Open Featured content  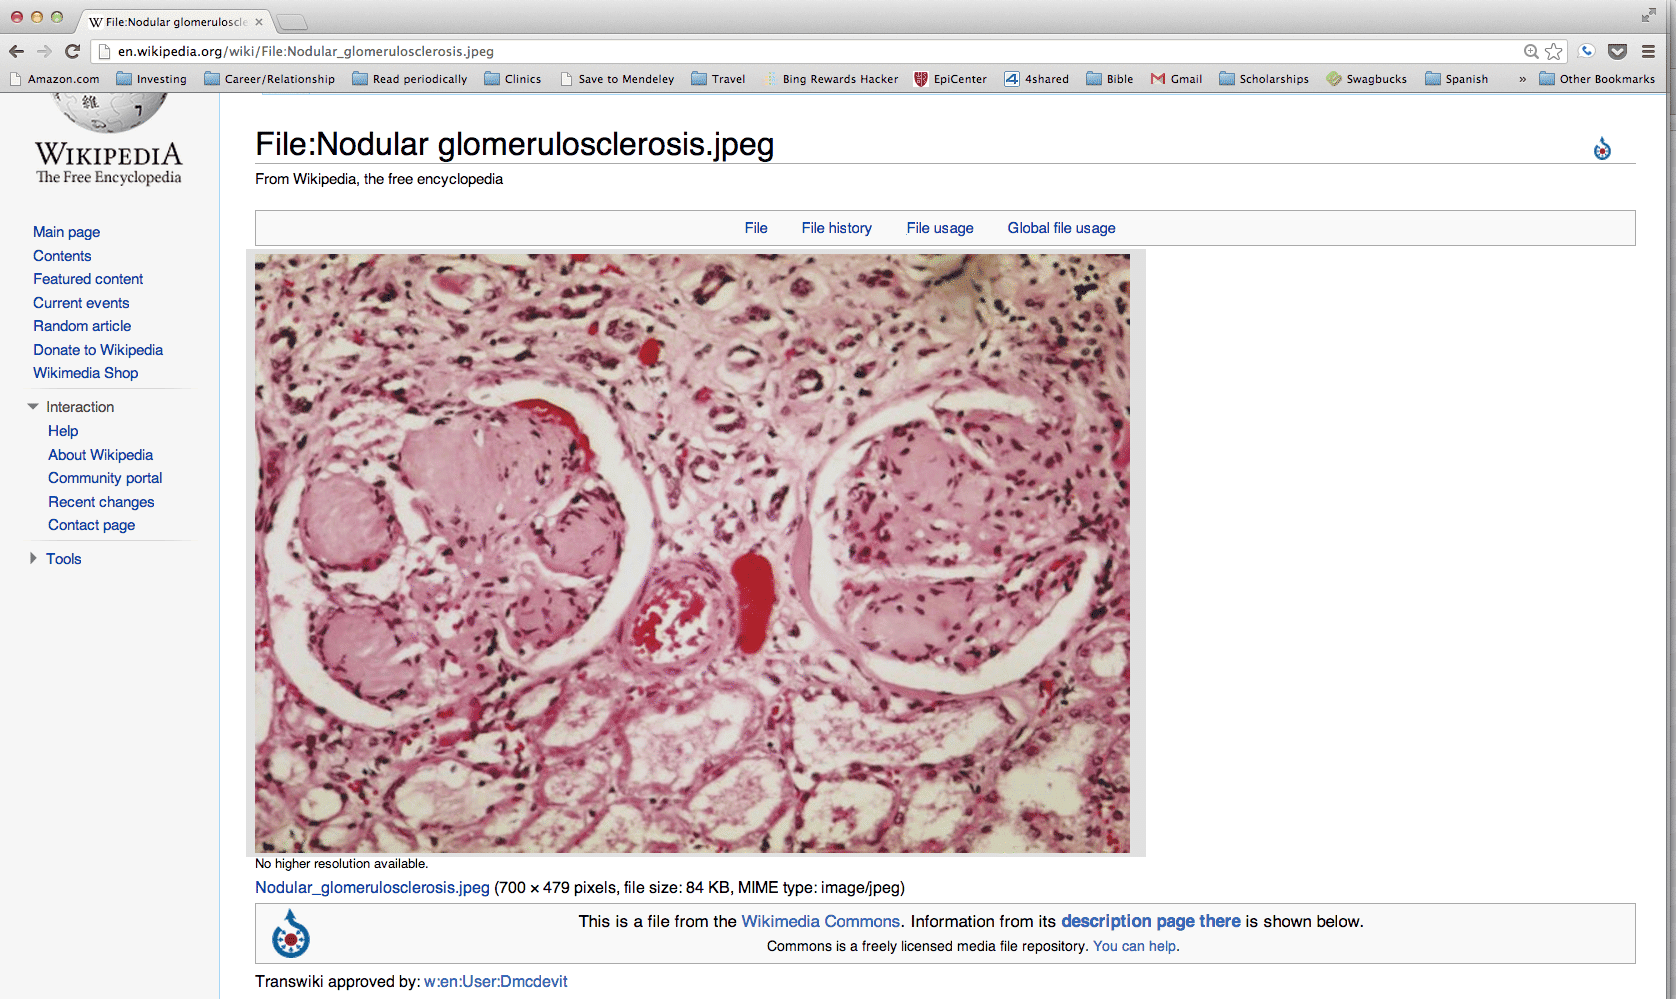pyautogui.click(x=88, y=279)
